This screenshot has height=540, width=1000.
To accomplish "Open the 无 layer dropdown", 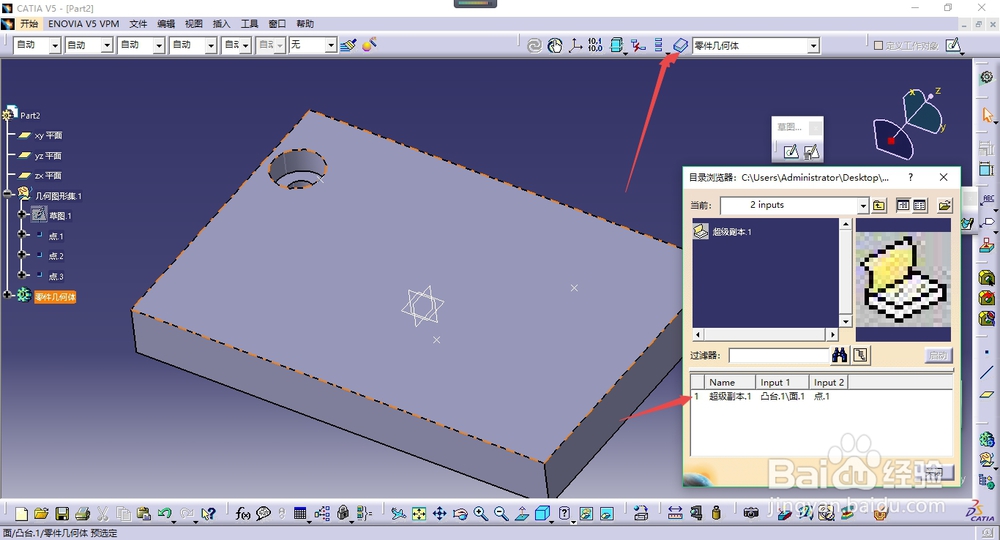I will [x=330, y=45].
